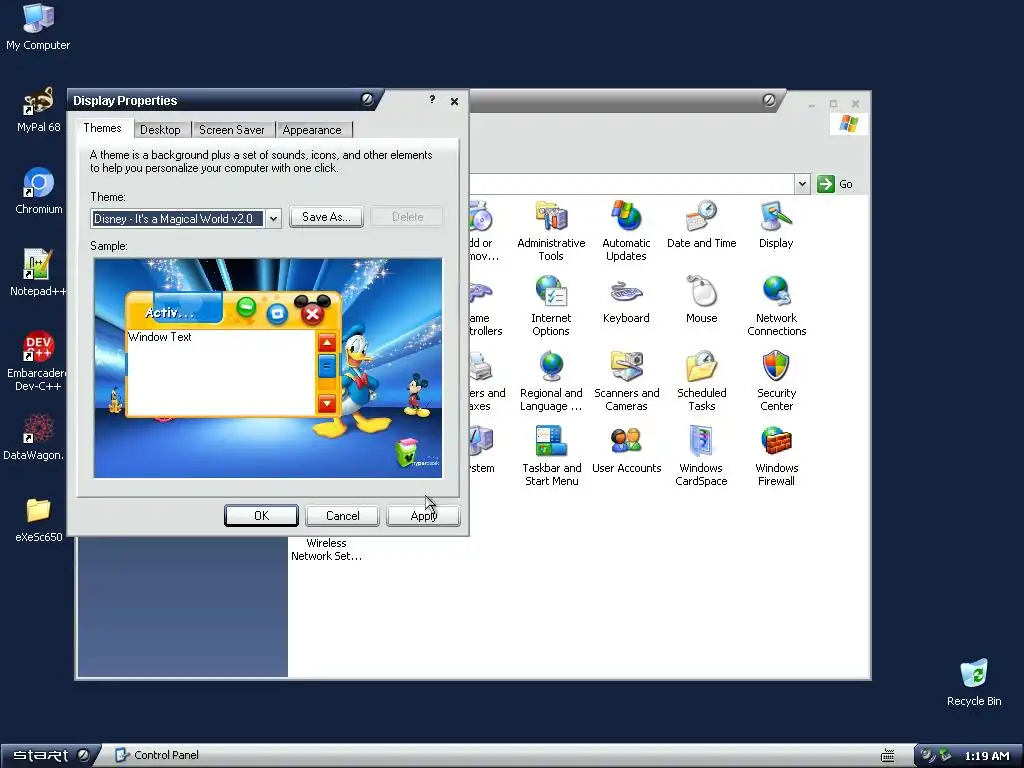Open User Accounts icon
The height and width of the screenshot is (768, 1024).
point(626,449)
